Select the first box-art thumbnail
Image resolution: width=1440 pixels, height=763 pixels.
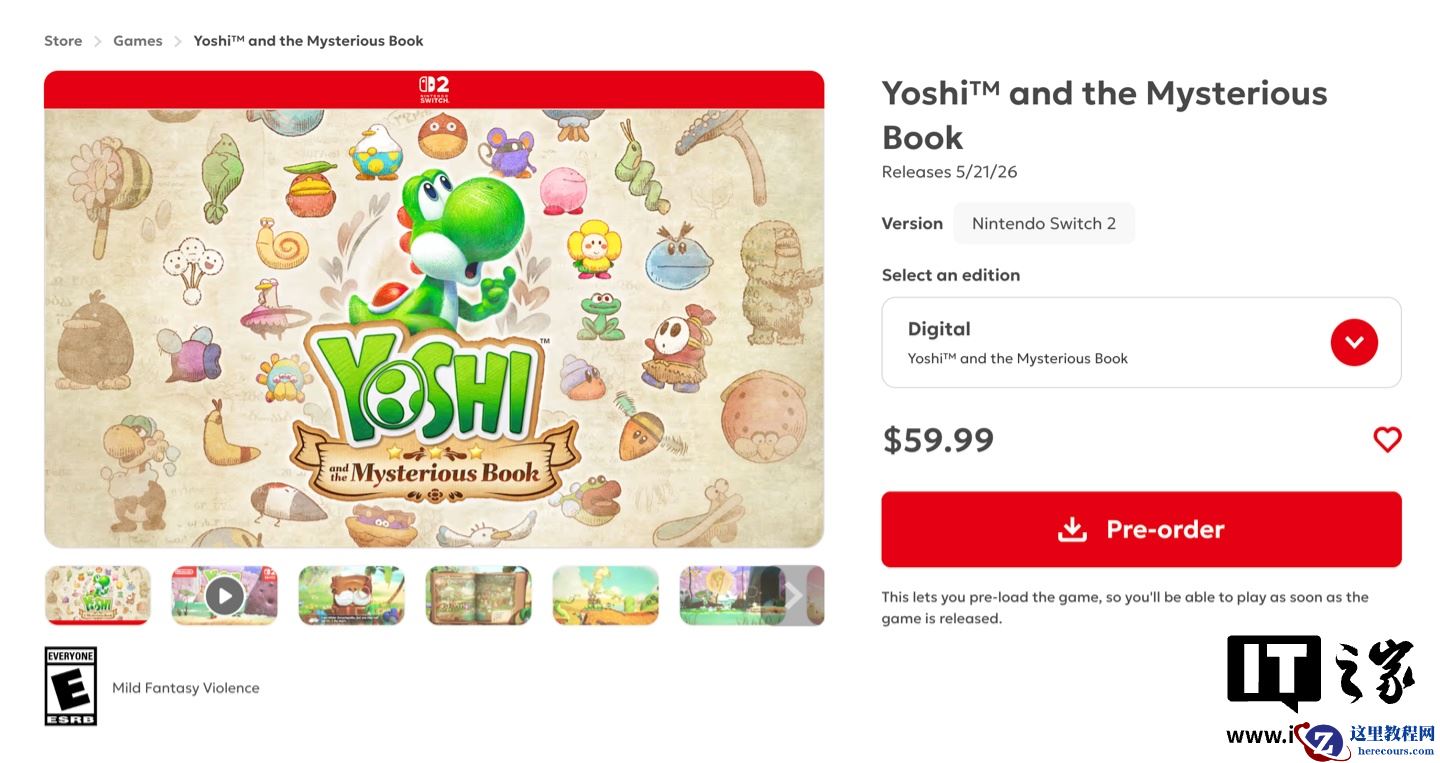(x=97, y=595)
